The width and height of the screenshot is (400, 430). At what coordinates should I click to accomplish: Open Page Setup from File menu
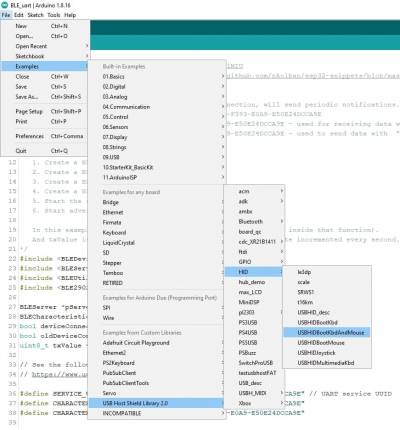pos(45,111)
